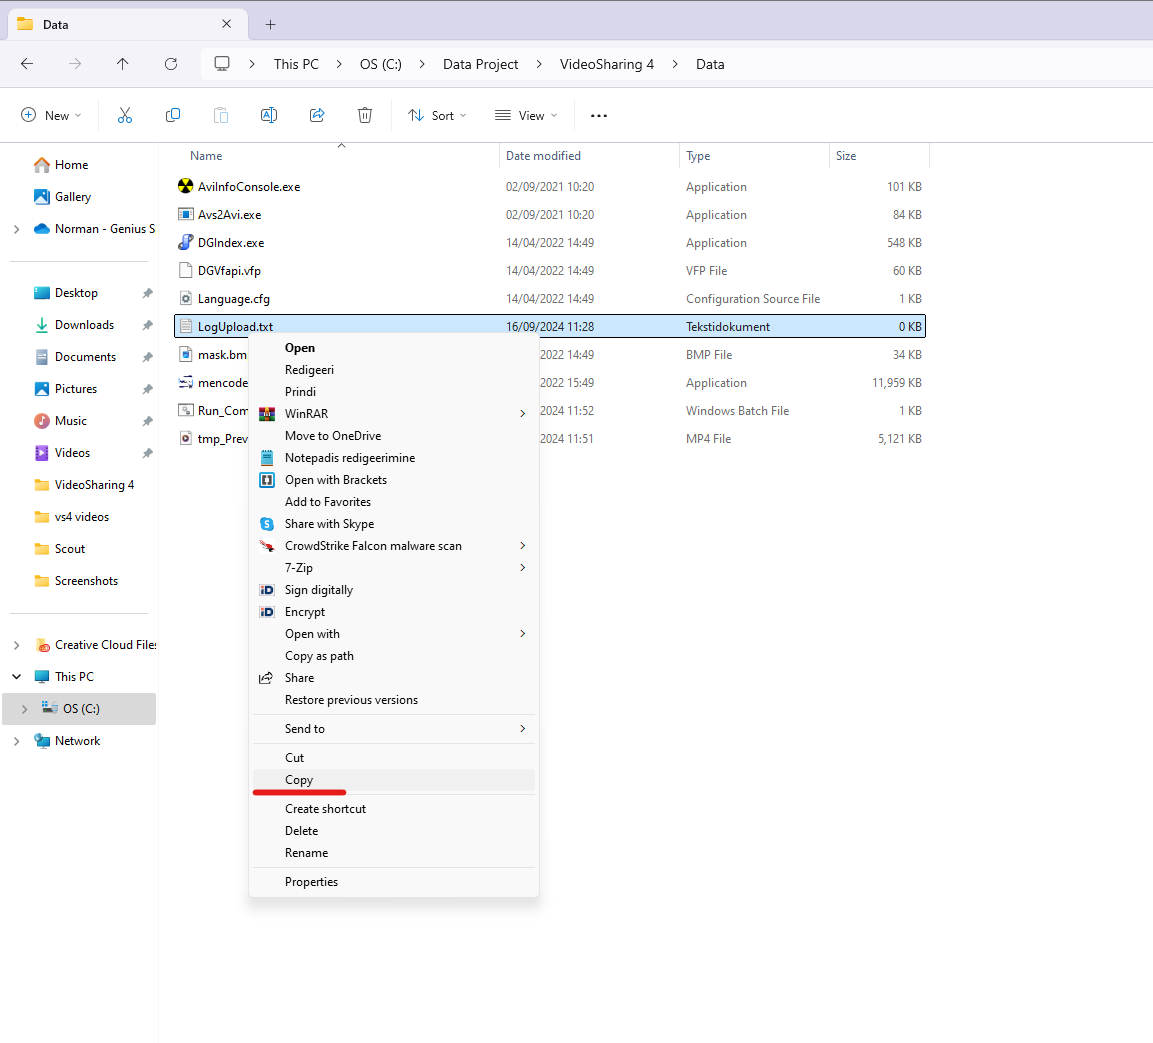The image size is (1153, 1043).
Task: Open the Downloads quick access folder
Action: point(85,324)
